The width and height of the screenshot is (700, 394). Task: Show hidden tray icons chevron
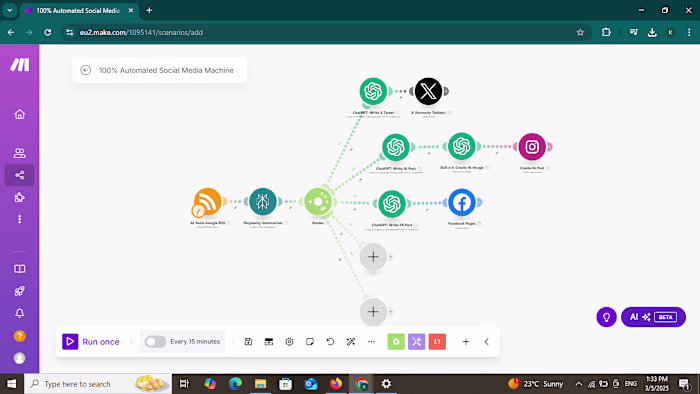579,384
